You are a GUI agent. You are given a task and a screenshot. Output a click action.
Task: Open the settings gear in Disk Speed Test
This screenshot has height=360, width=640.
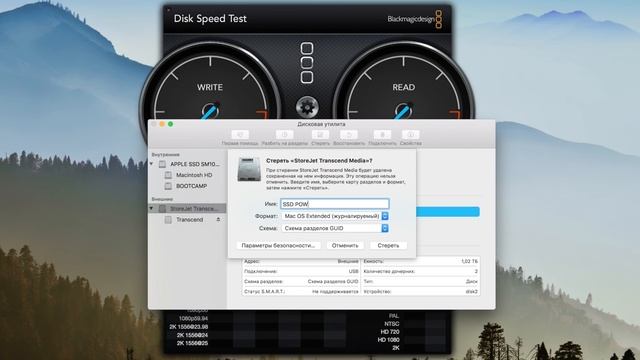[307, 107]
